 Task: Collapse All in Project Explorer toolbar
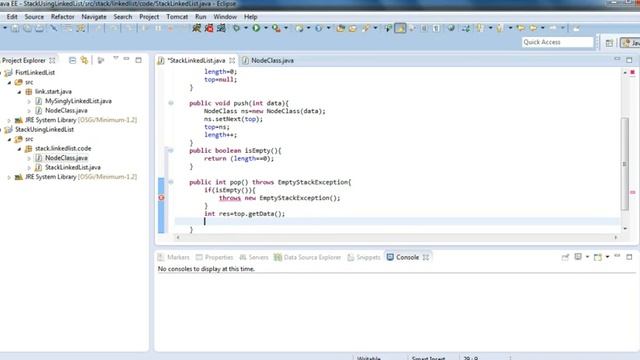[x=72, y=60]
